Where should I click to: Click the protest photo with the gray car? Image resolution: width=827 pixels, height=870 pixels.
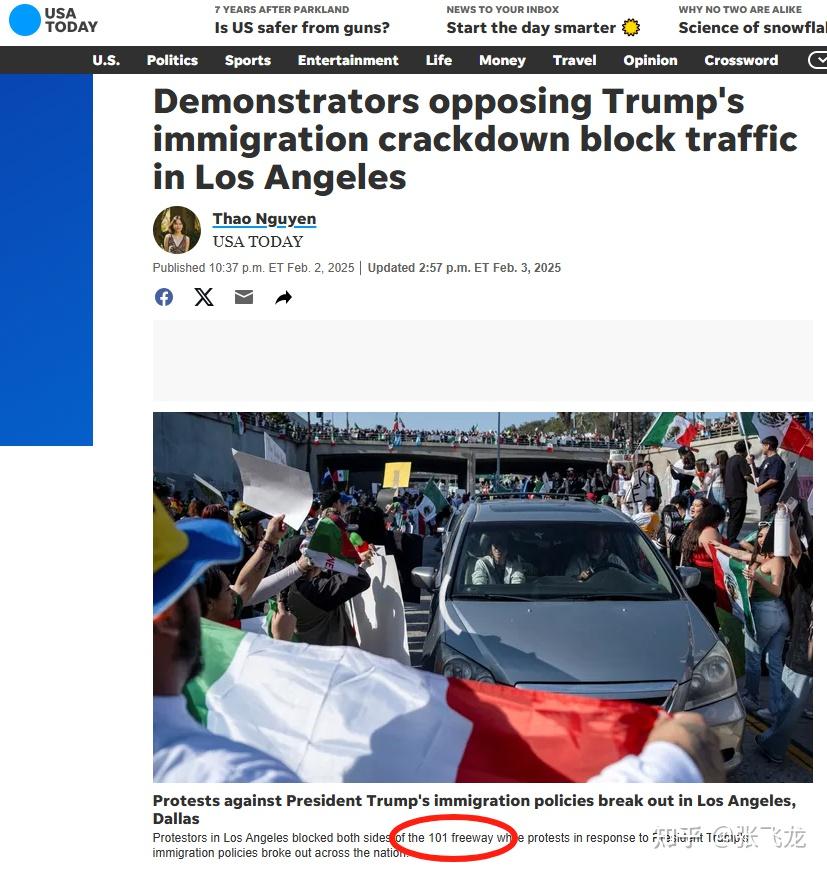[x=483, y=597]
